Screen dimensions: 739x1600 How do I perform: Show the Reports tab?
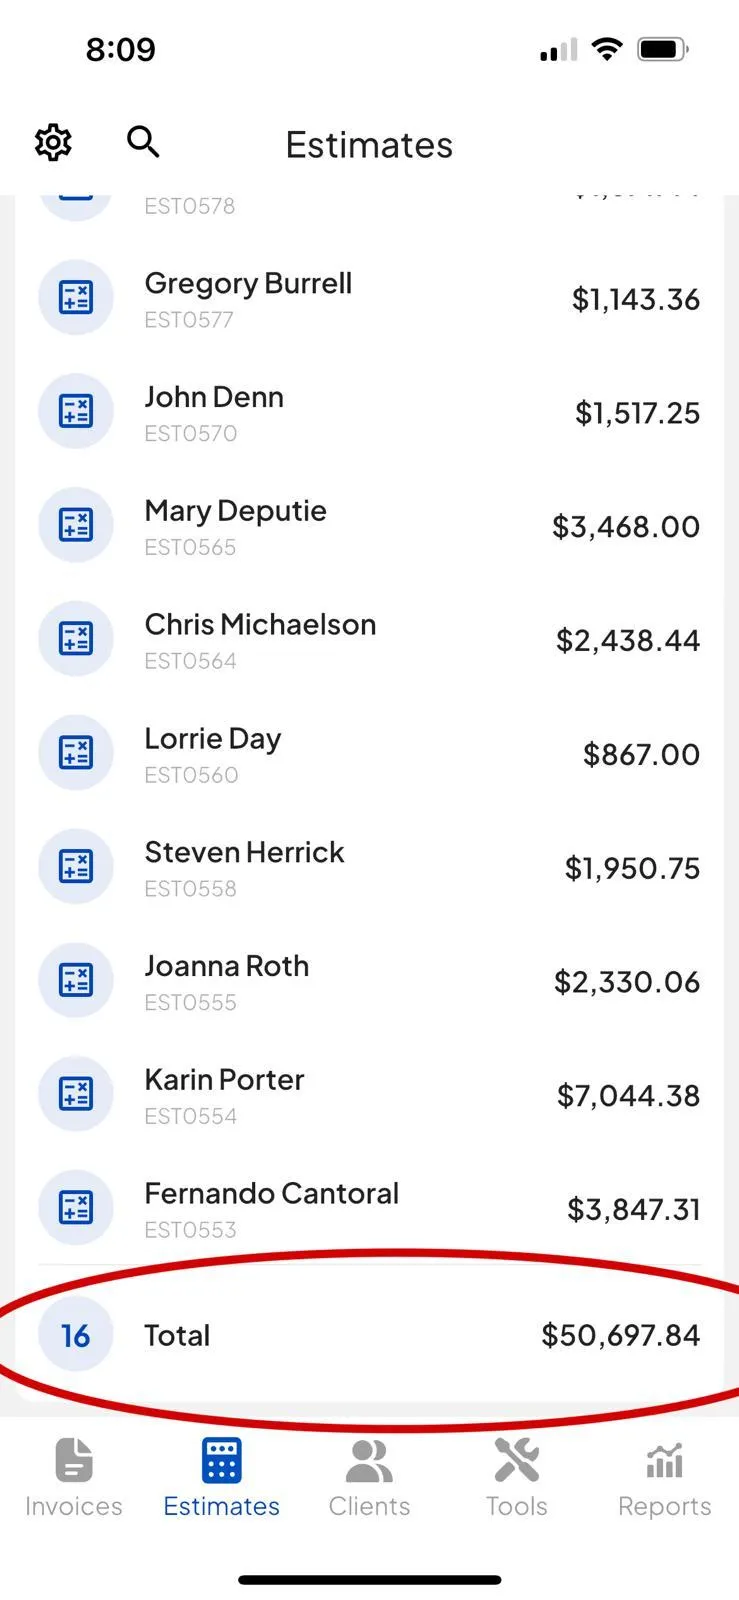coord(664,1478)
